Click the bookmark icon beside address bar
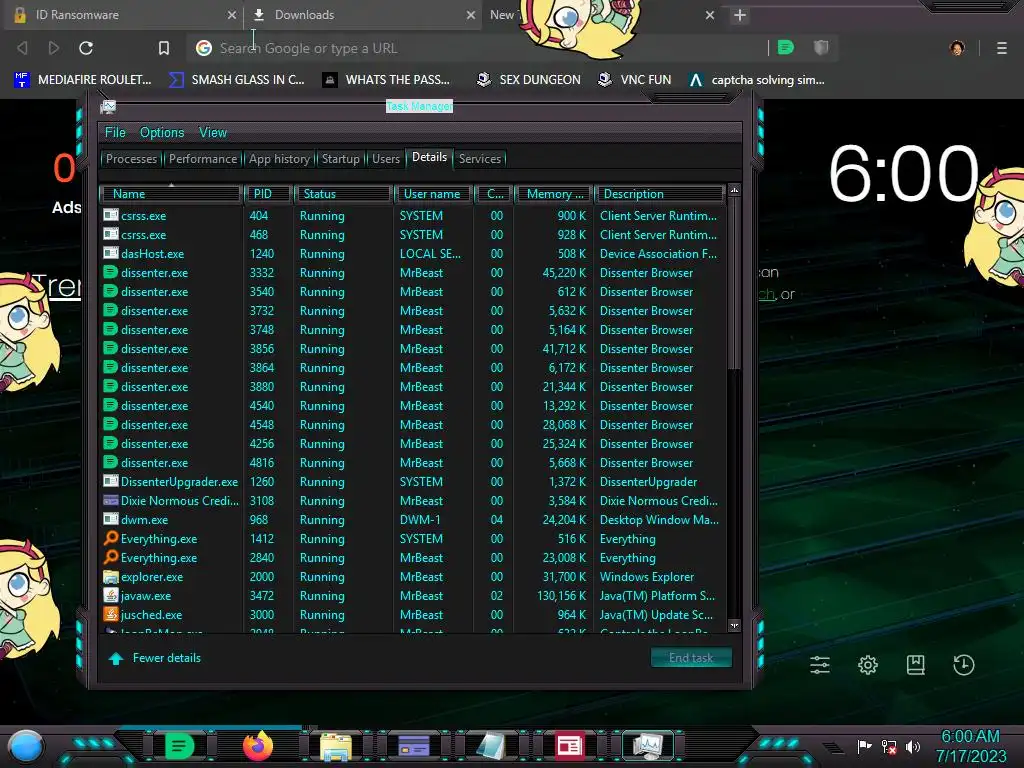1024x768 pixels. click(164, 48)
